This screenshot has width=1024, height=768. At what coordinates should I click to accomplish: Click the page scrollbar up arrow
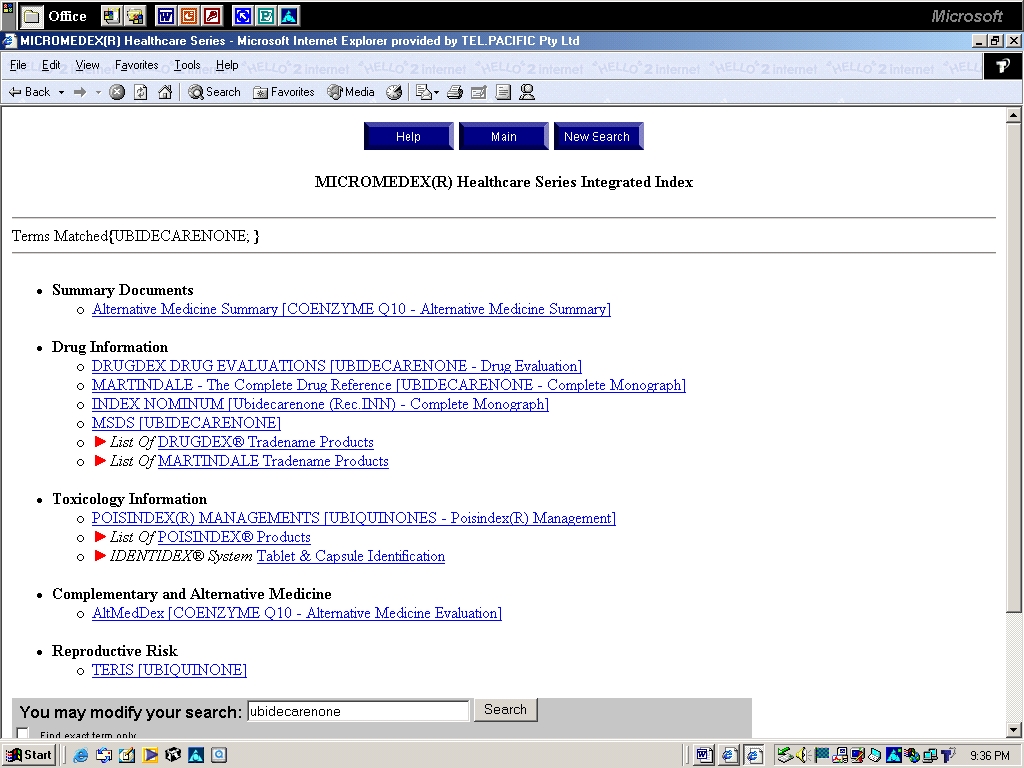pyautogui.click(x=1013, y=116)
